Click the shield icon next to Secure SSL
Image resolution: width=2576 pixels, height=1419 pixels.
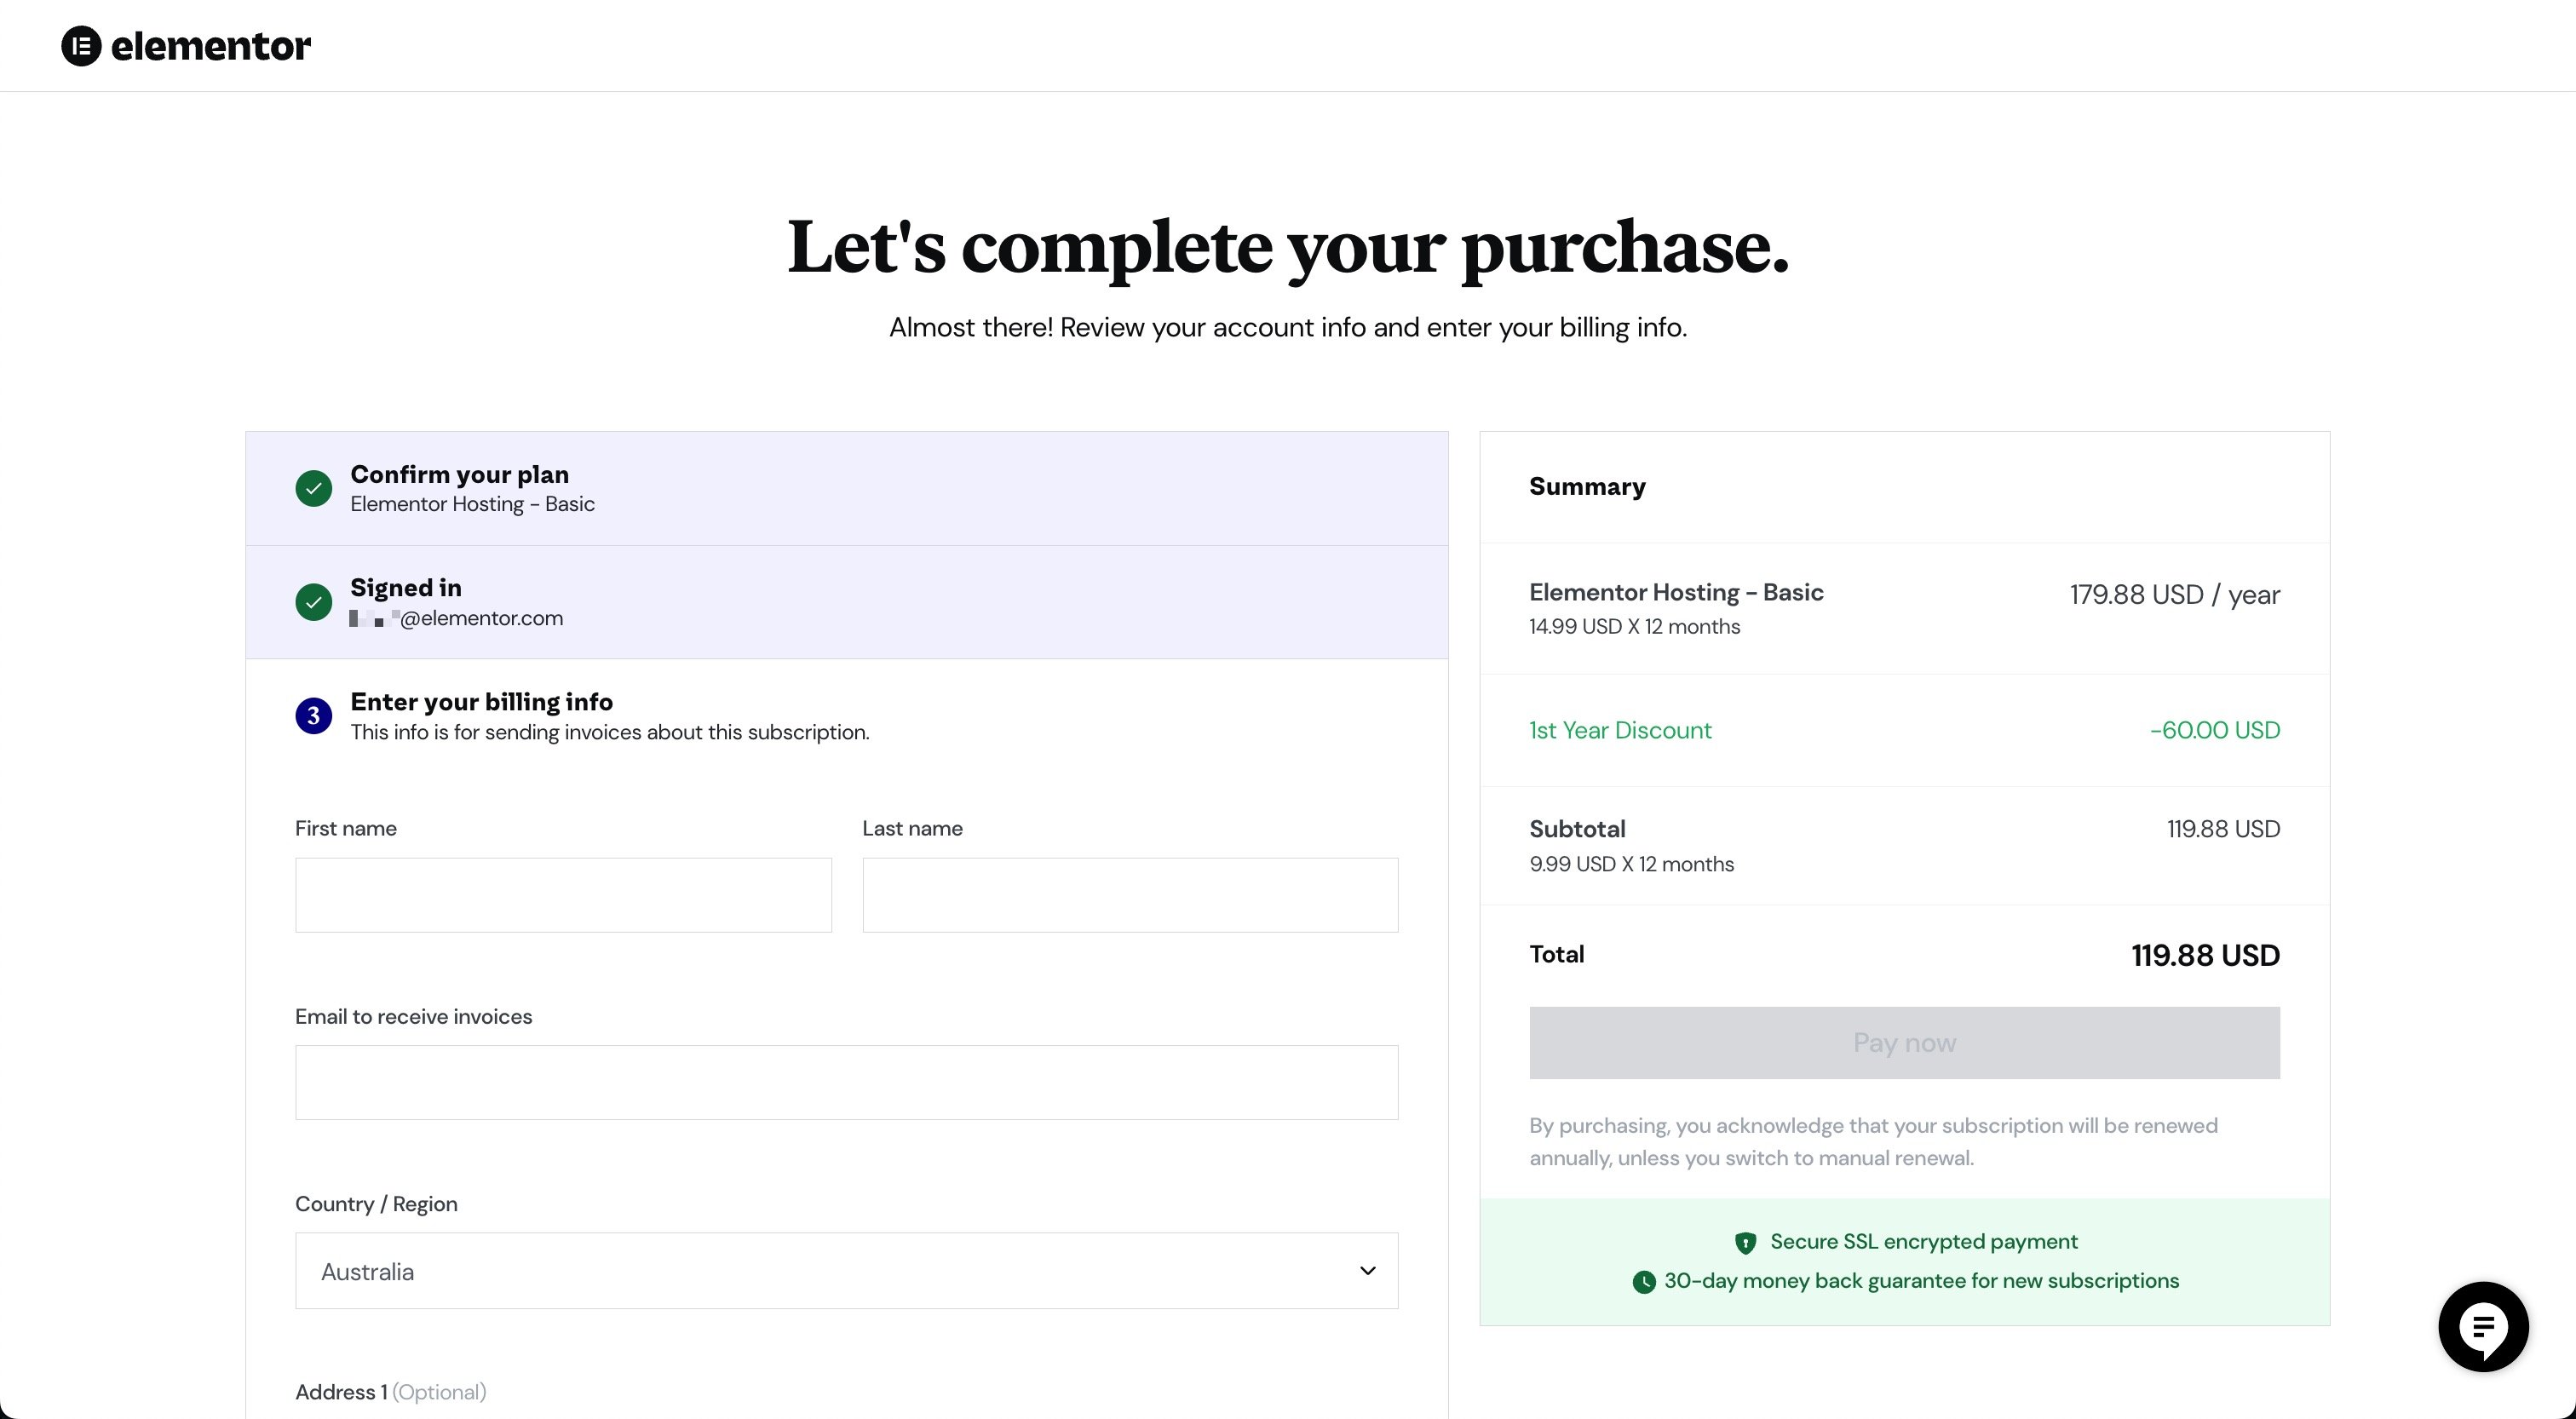click(x=1745, y=1243)
